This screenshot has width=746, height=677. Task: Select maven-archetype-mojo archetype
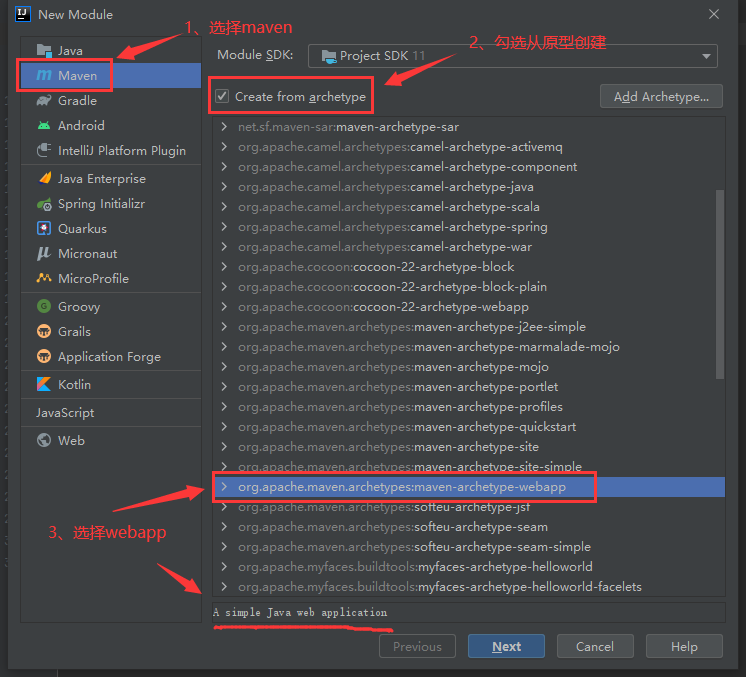[469, 366]
